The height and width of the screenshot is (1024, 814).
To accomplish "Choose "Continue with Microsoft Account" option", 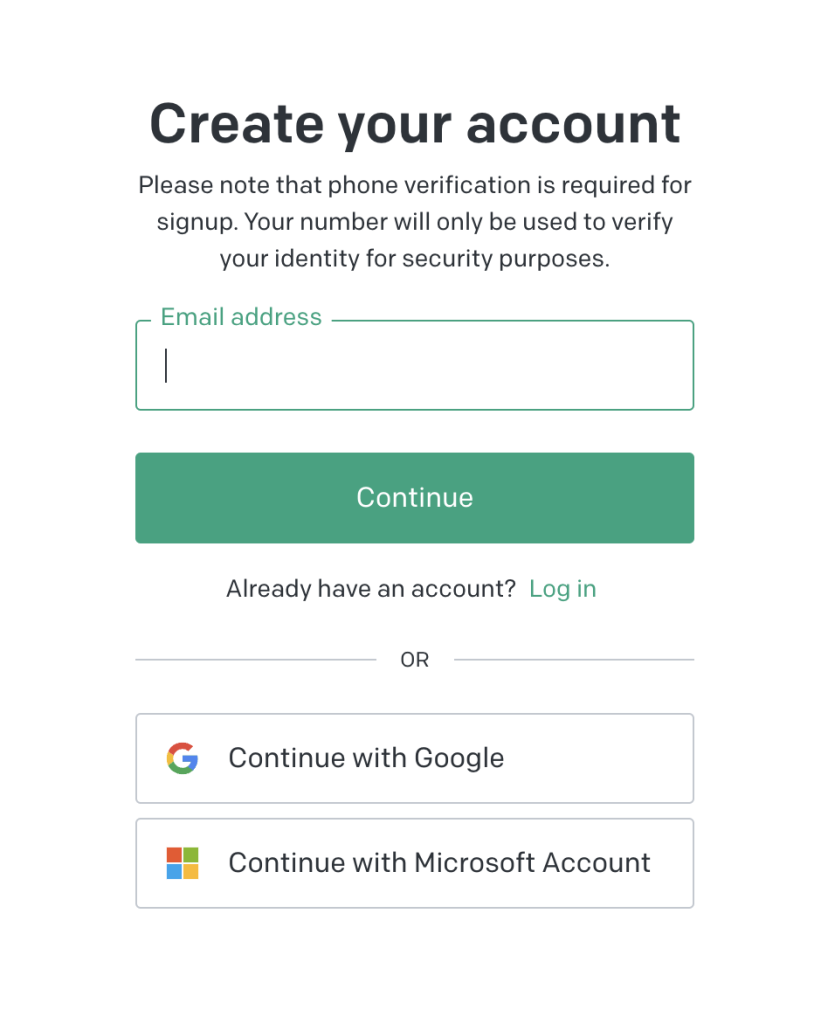I will pyautogui.click(x=414, y=863).
